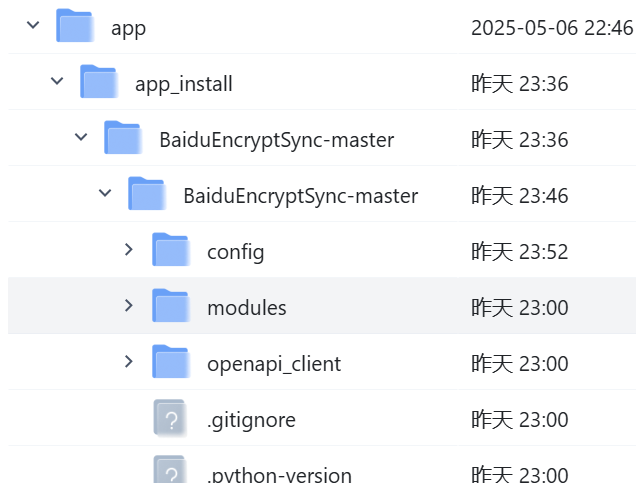Collapse the app folder chevron
This screenshot has height=483, width=636.
[33, 26]
